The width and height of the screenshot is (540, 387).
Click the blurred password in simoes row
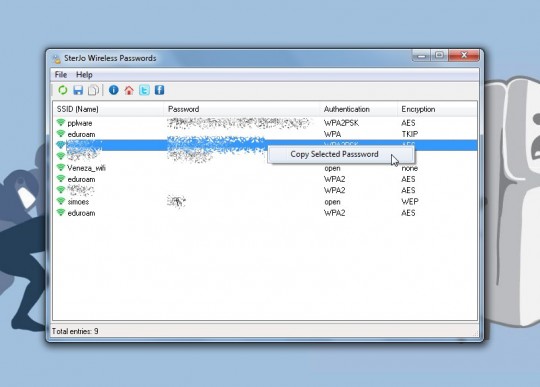pyautogui.click(x=176, y=201)
